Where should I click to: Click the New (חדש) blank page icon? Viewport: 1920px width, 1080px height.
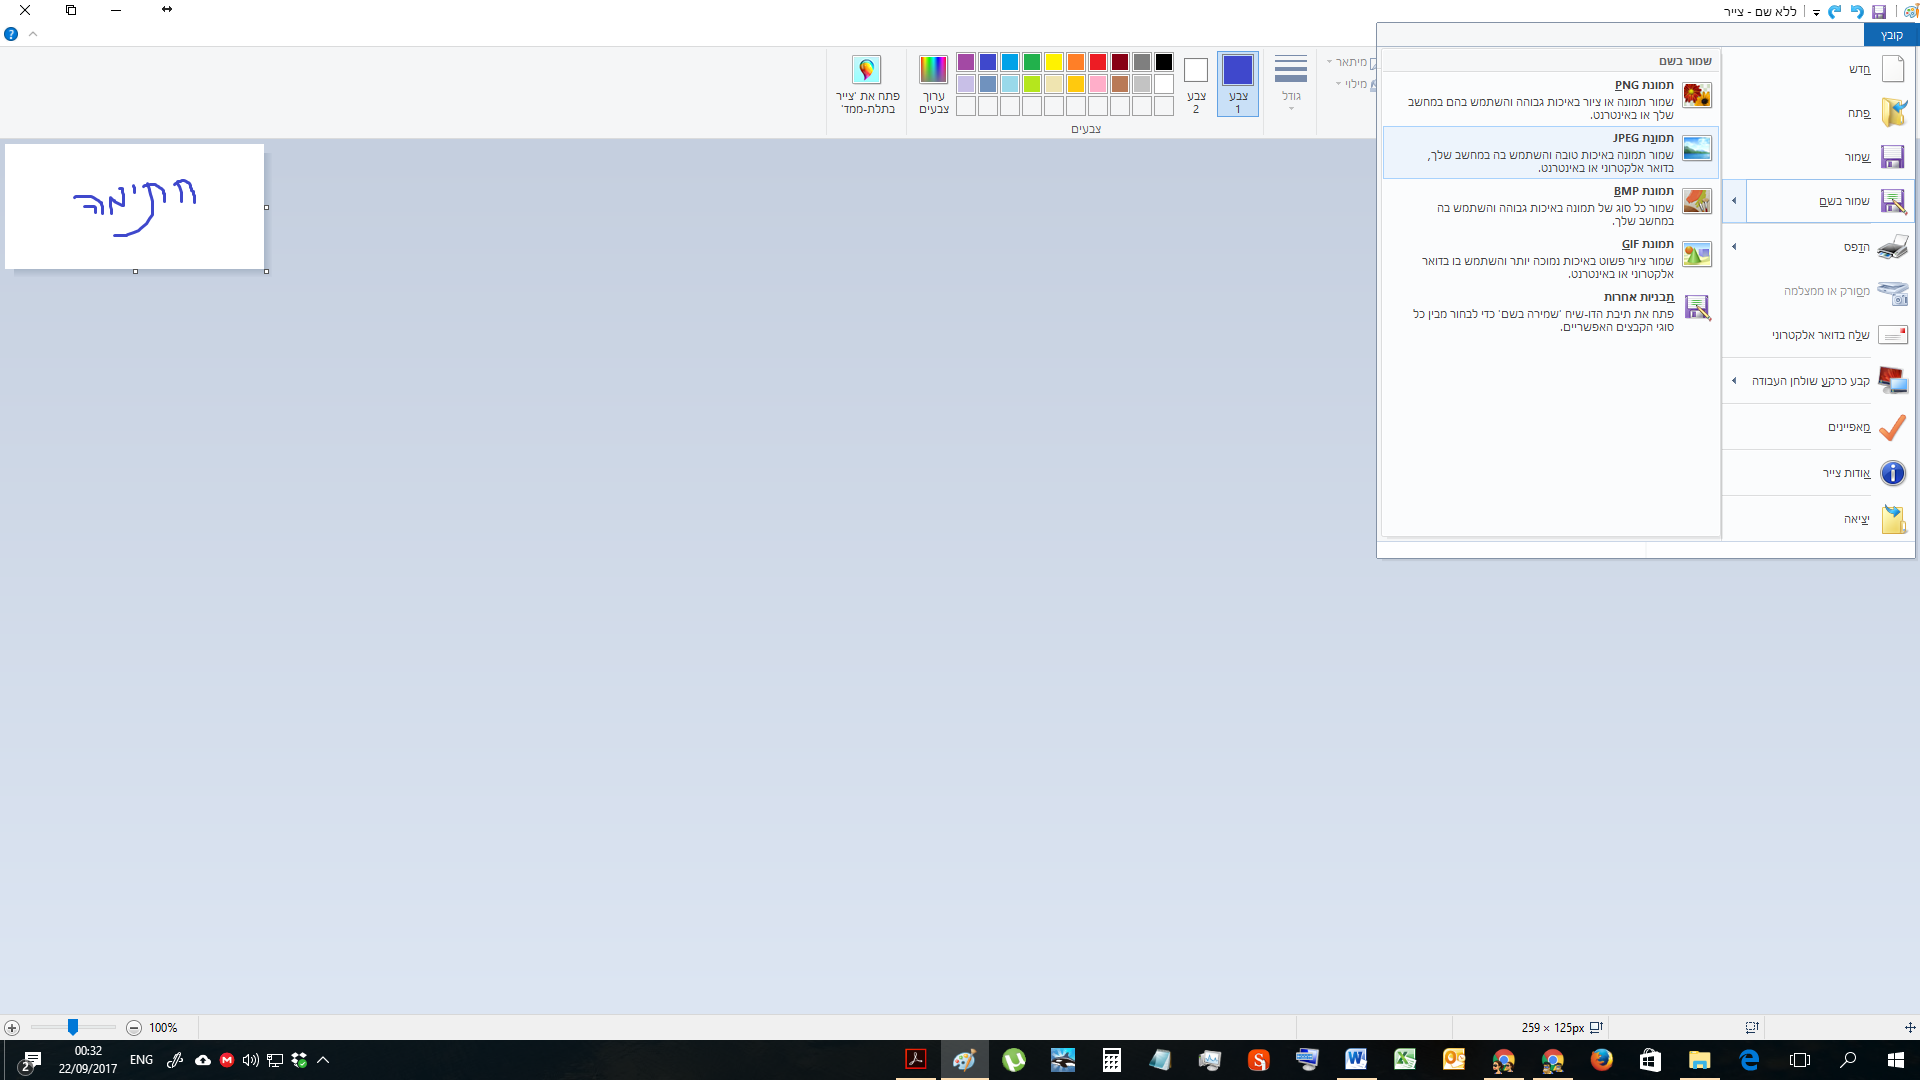[x=1892, y=69]
